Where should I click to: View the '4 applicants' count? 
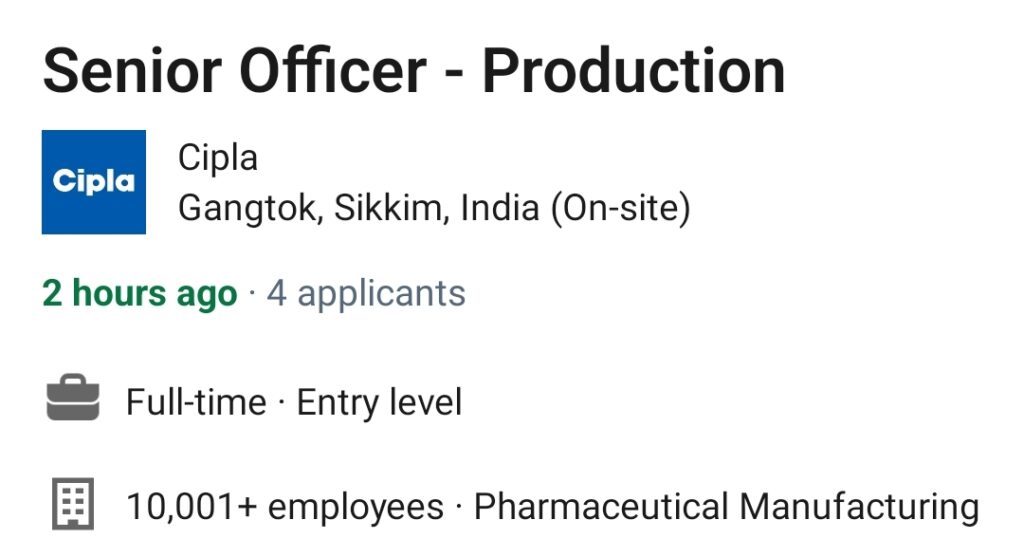366,294
